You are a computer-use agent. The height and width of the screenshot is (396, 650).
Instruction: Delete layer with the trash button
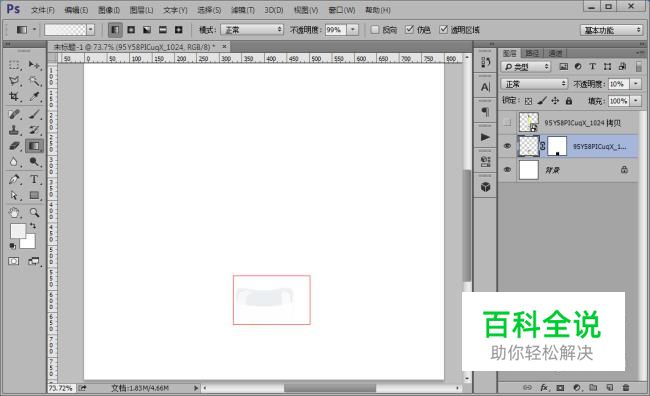tap(626, 388)
